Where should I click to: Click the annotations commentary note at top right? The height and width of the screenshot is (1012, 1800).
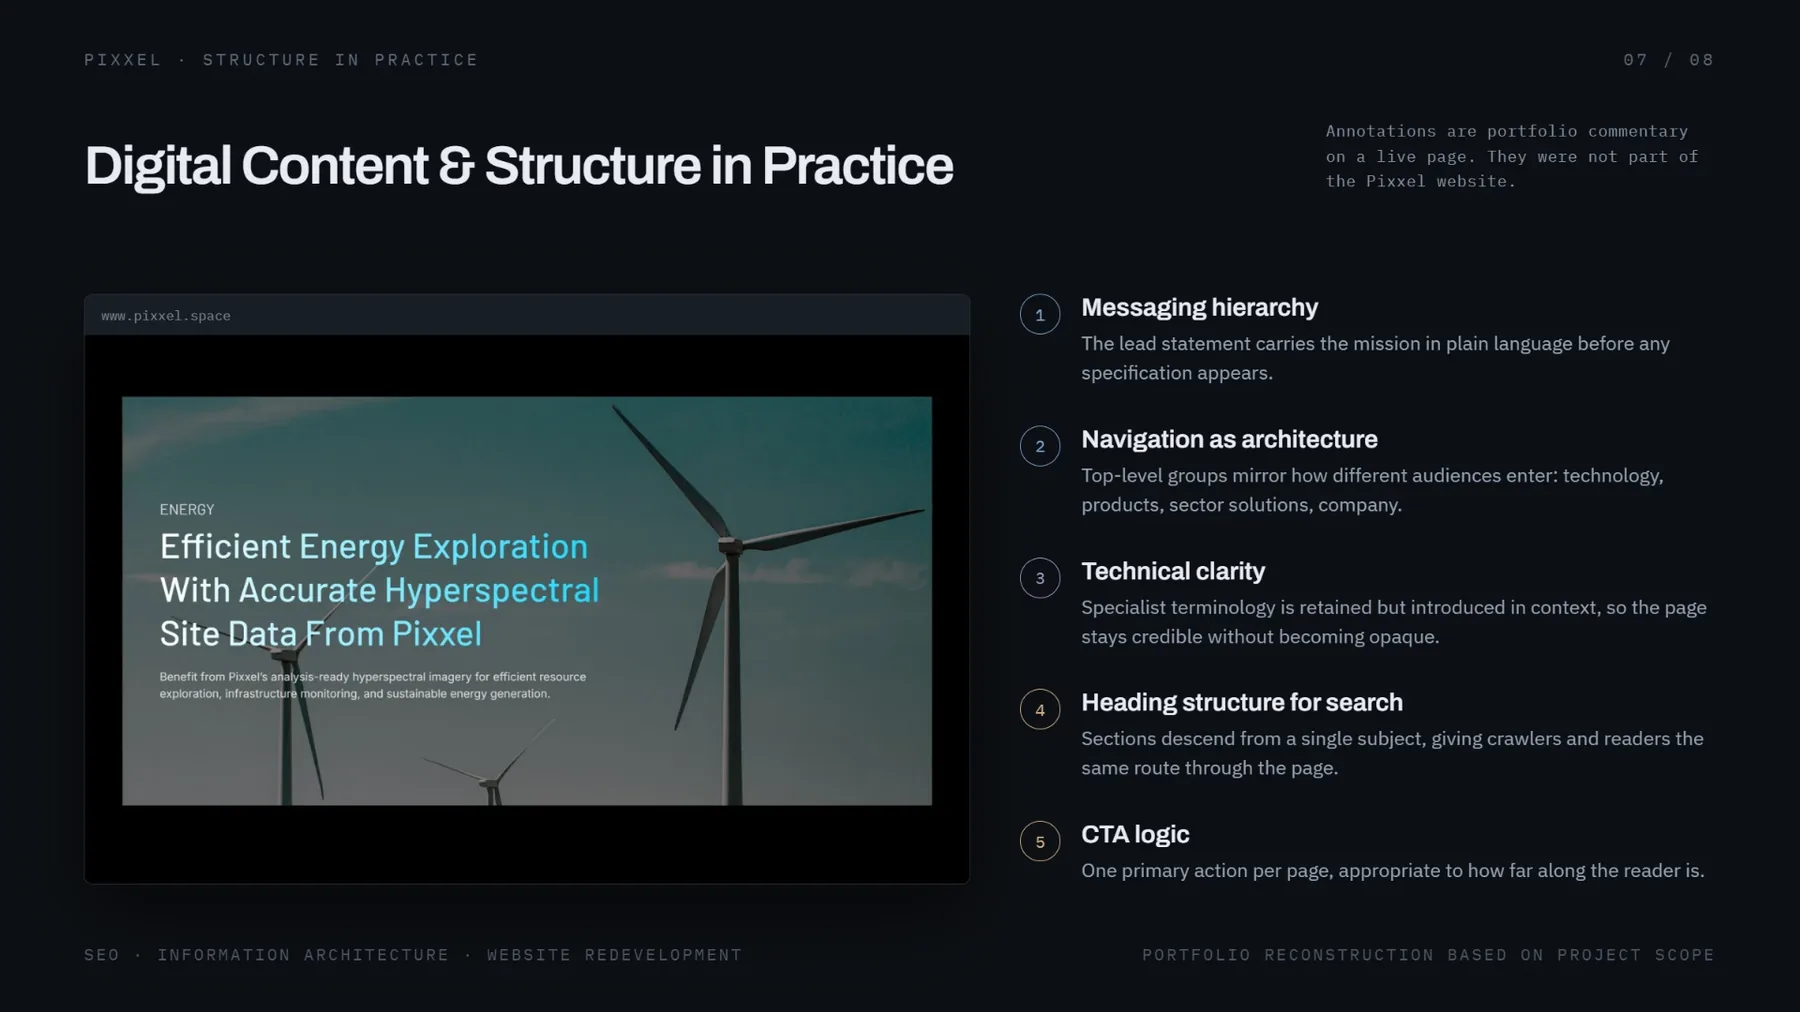pos(1512,156)
